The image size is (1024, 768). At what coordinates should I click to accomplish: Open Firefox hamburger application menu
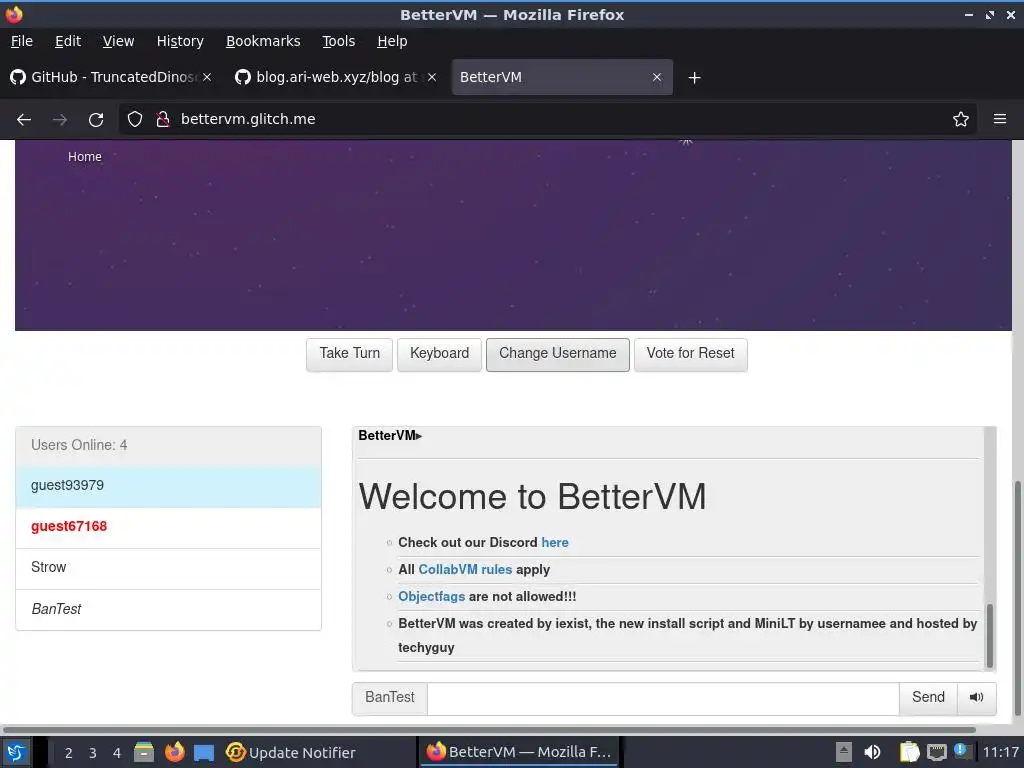[x=1000, y=120]
